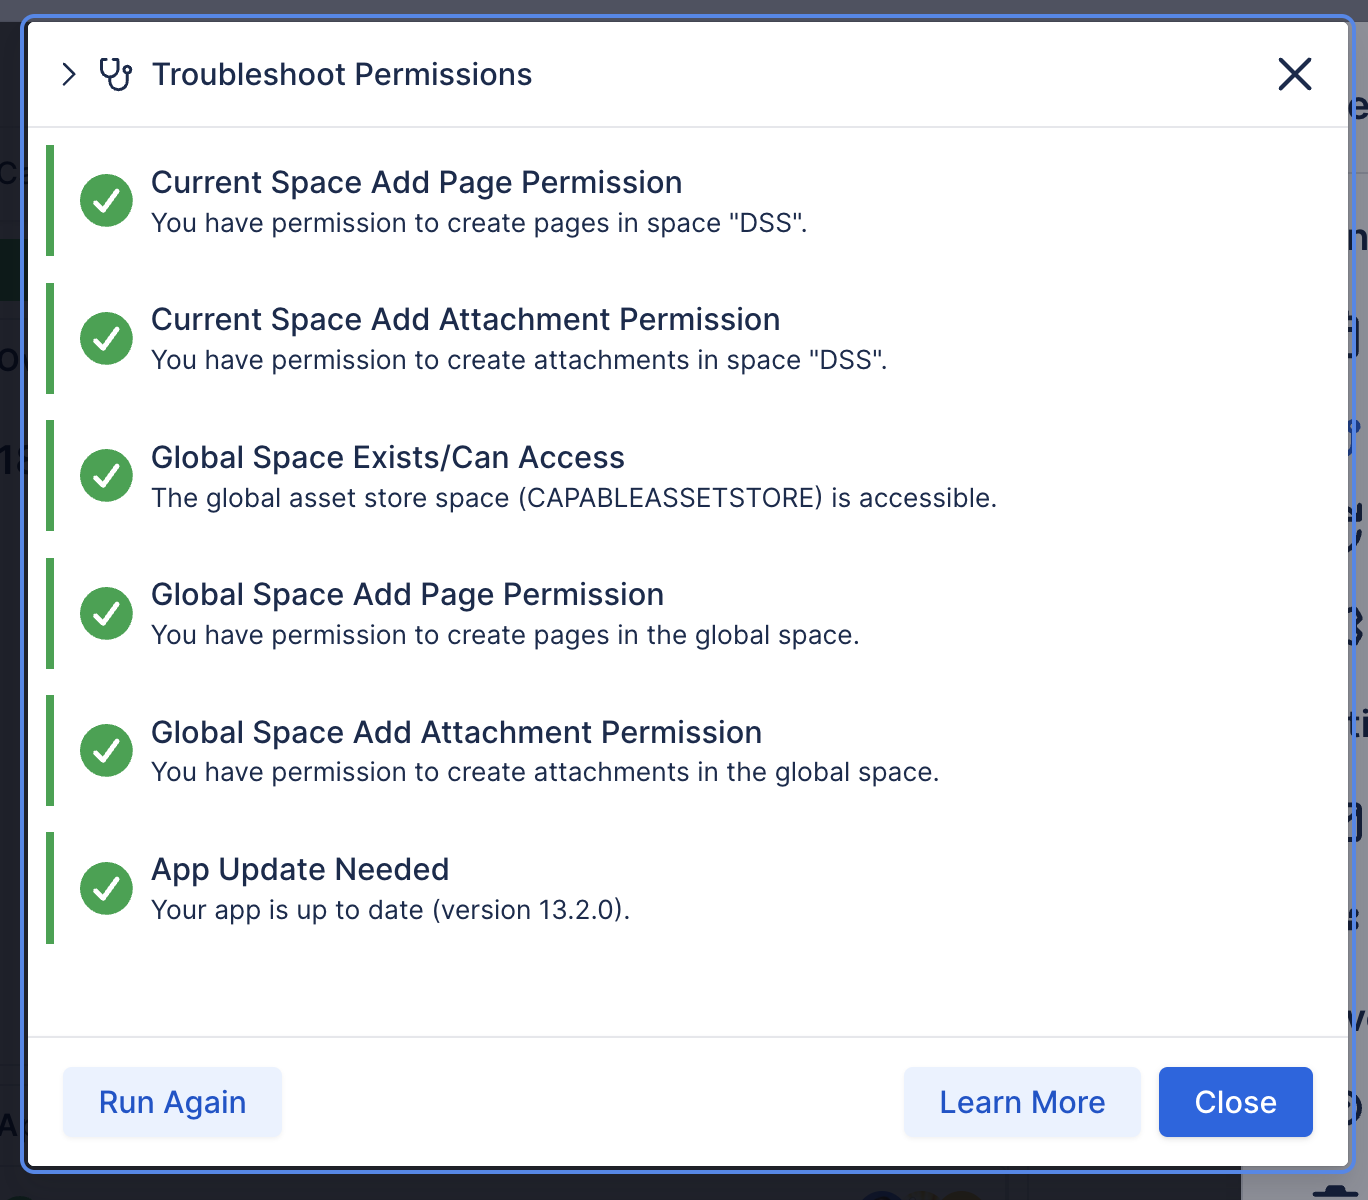Click the App Update Needed success icon
Viewport: 1368px width, 1200px height.
(106, 888)
